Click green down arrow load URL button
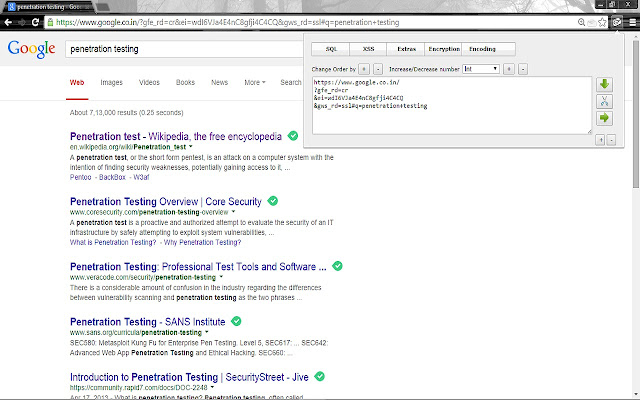 point(604,84)
